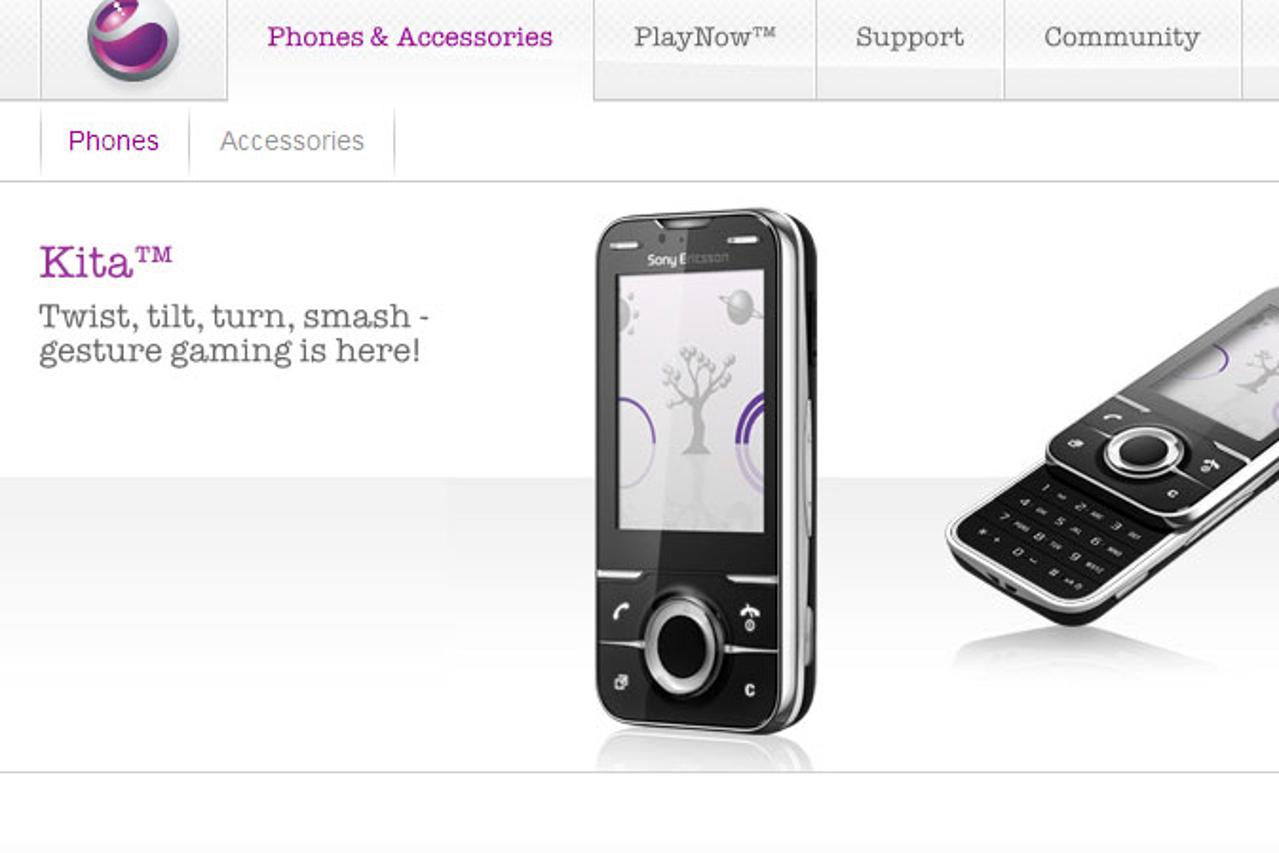Click the end call key on upright phone

click(x=749, y=614)
